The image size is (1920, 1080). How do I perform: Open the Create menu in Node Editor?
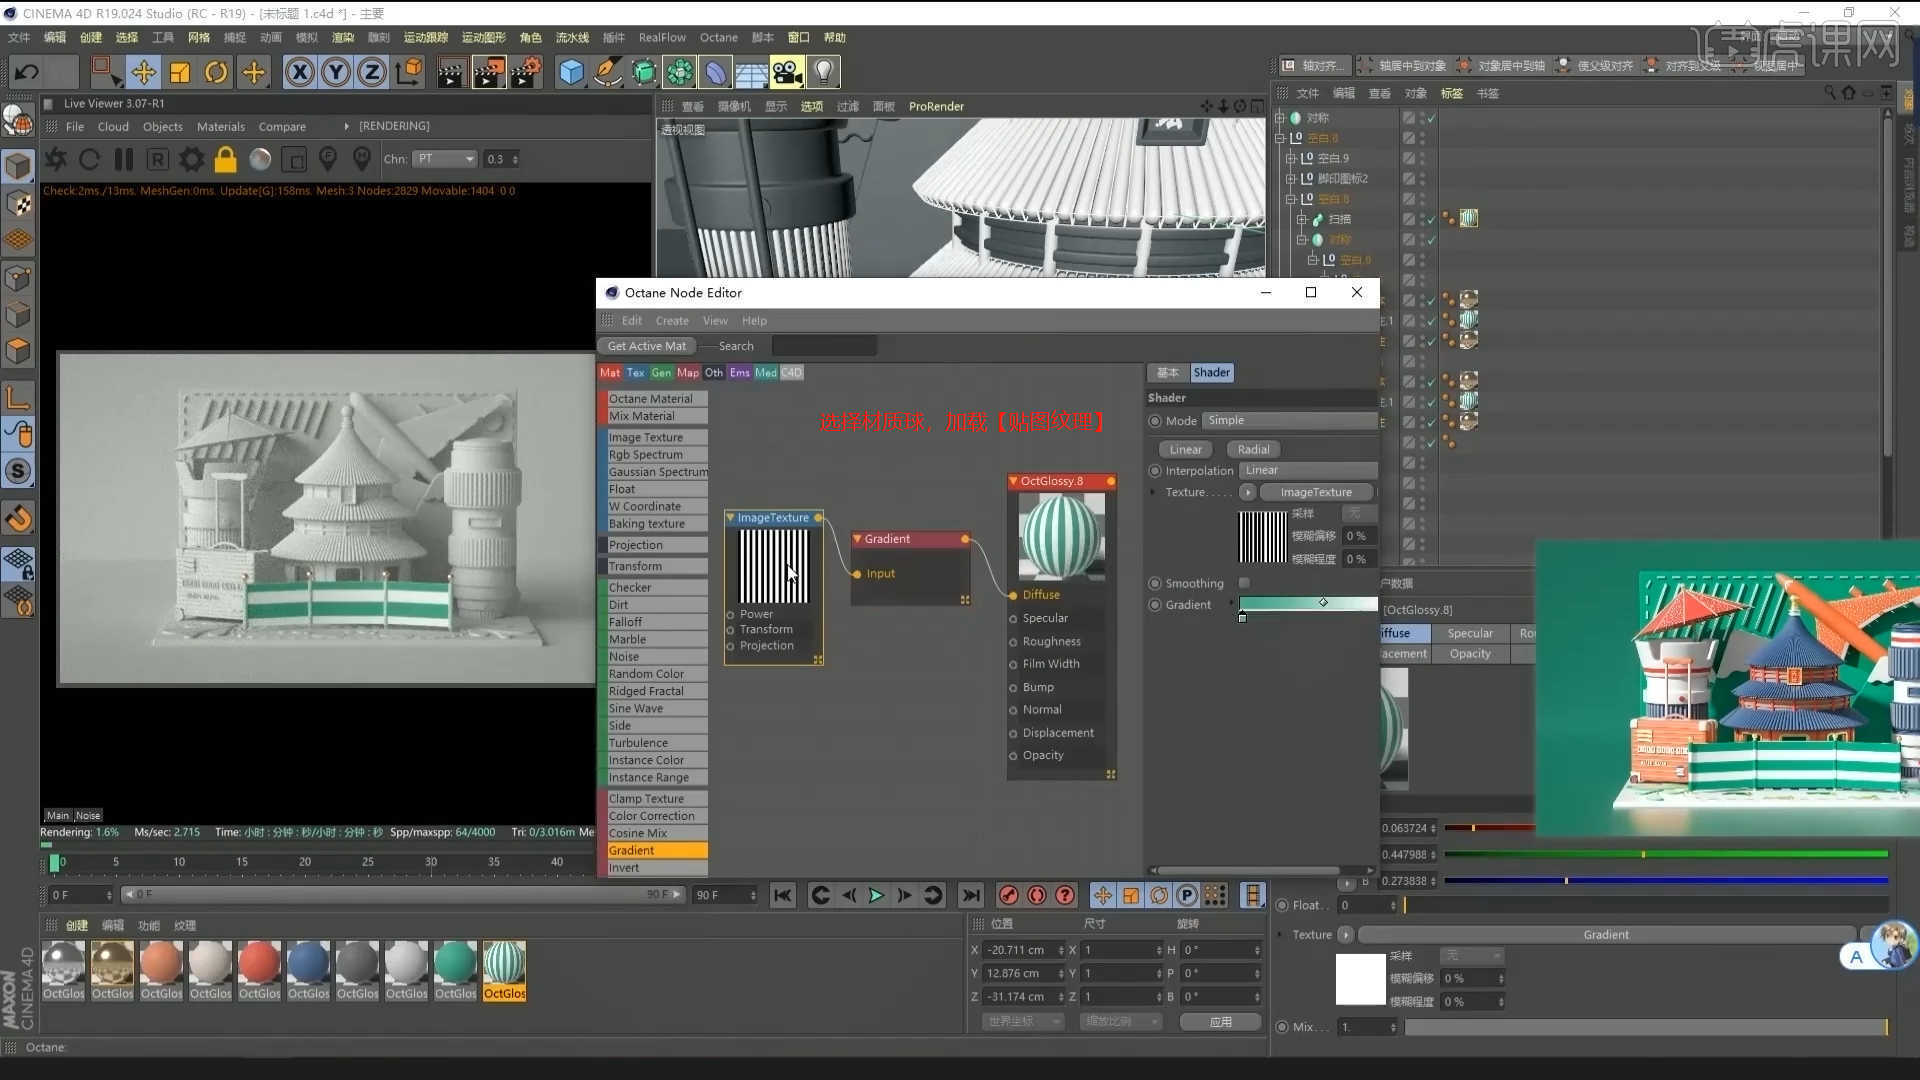672,321
